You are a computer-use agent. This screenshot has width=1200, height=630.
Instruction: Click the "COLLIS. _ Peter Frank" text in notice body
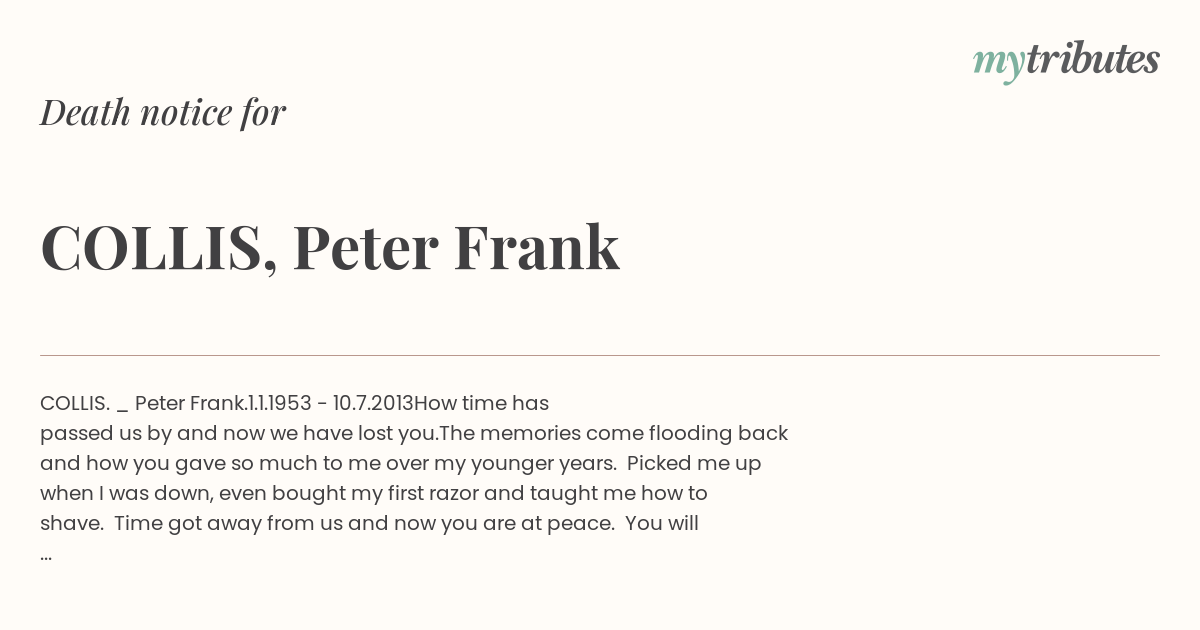point(143,403)
